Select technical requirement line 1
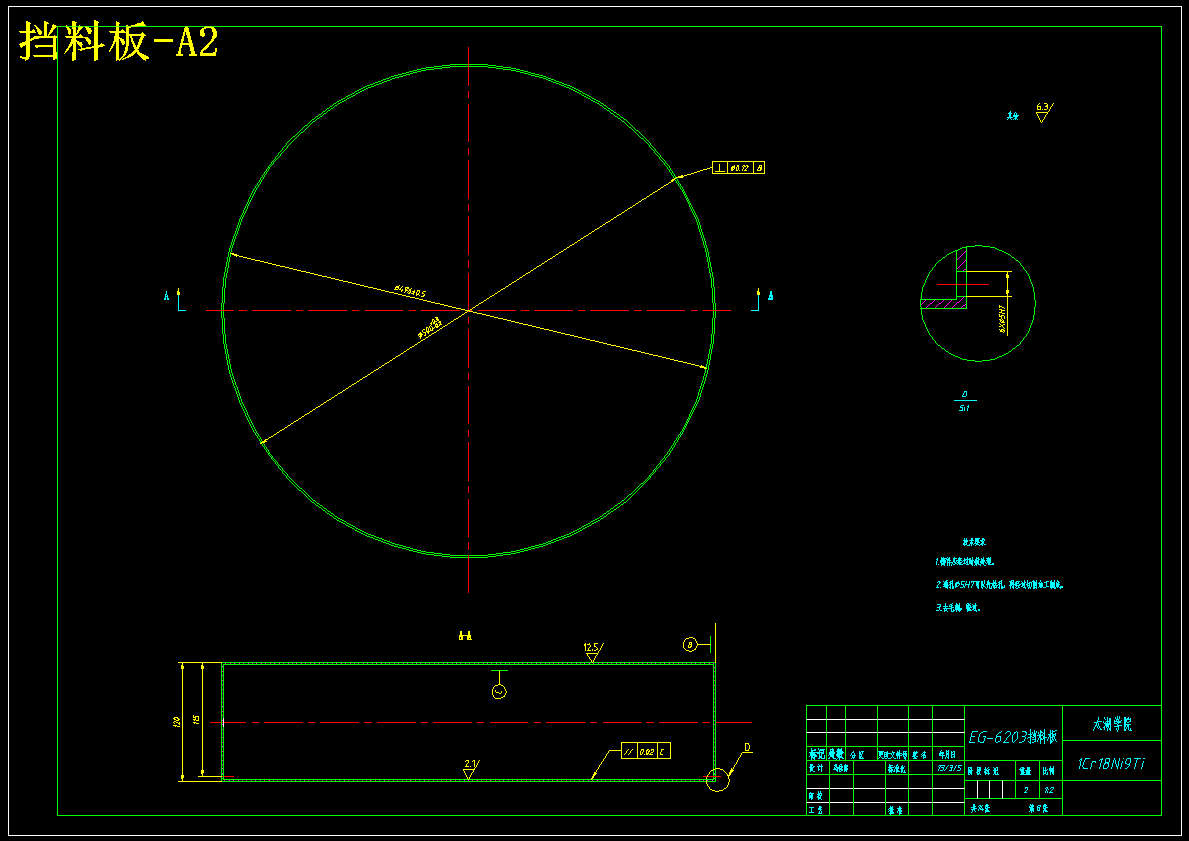The height and width of the screenshot is (841, 1189). [x=964, y=562]
